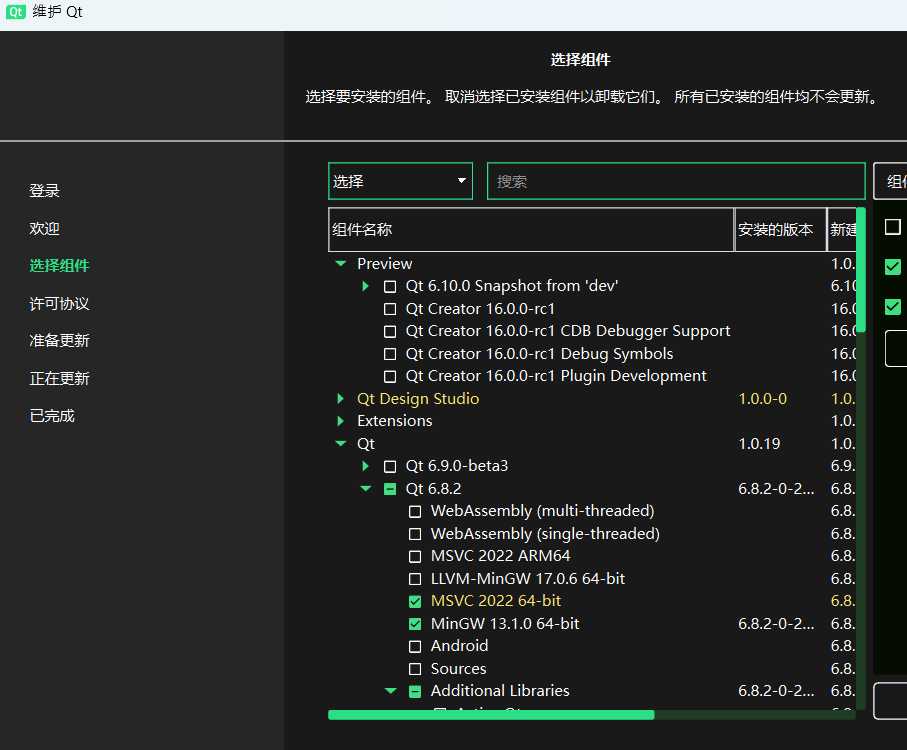Check the Android component
This screenshot has width=907, height=750.
[415, 646]
